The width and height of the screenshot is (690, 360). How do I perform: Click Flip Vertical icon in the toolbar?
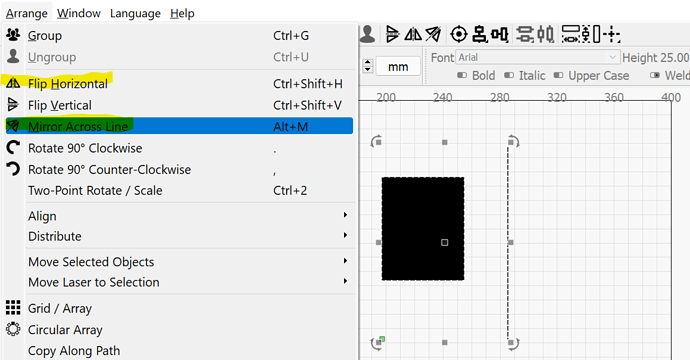pyautogui.click(x=392, y=34)
